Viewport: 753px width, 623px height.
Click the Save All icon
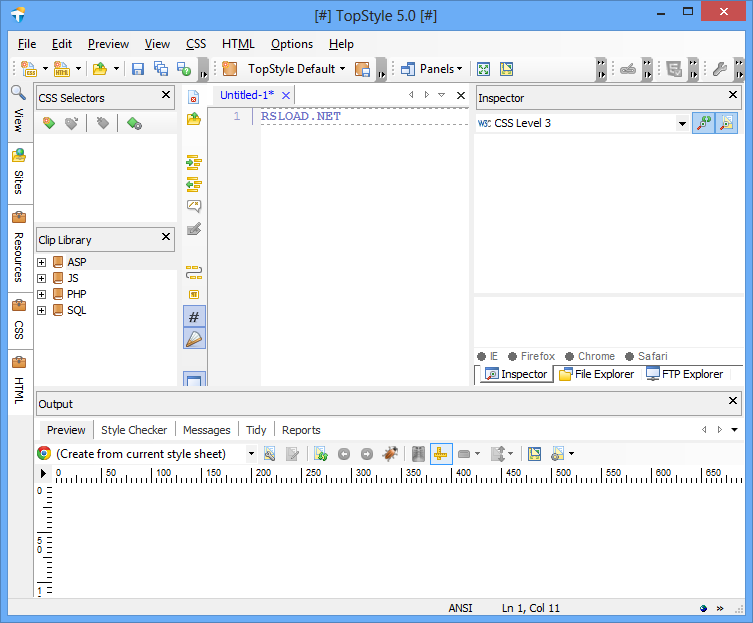(x=161, y=69)
